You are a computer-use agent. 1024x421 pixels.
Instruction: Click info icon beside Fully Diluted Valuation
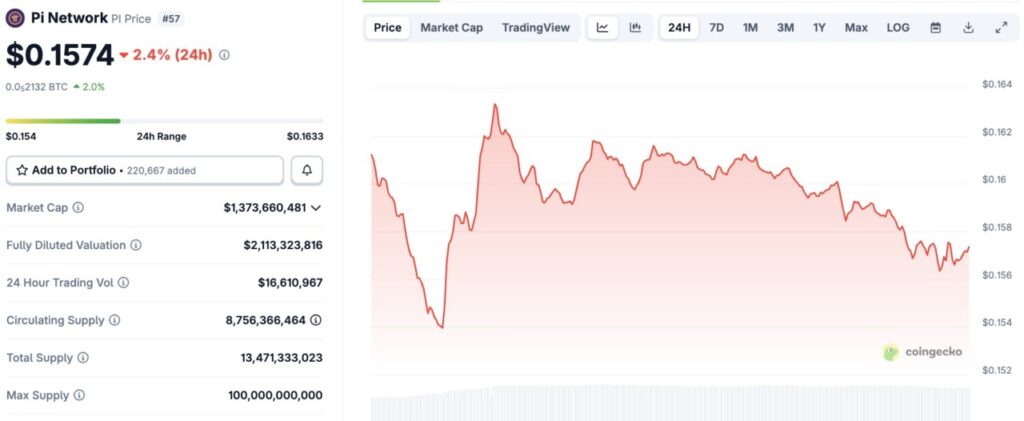[x=136, y=245]
